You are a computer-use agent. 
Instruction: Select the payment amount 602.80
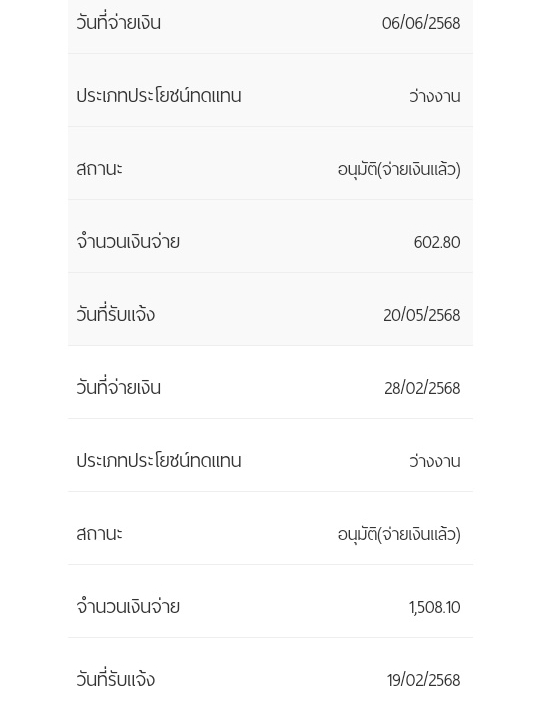click(437, 242)
